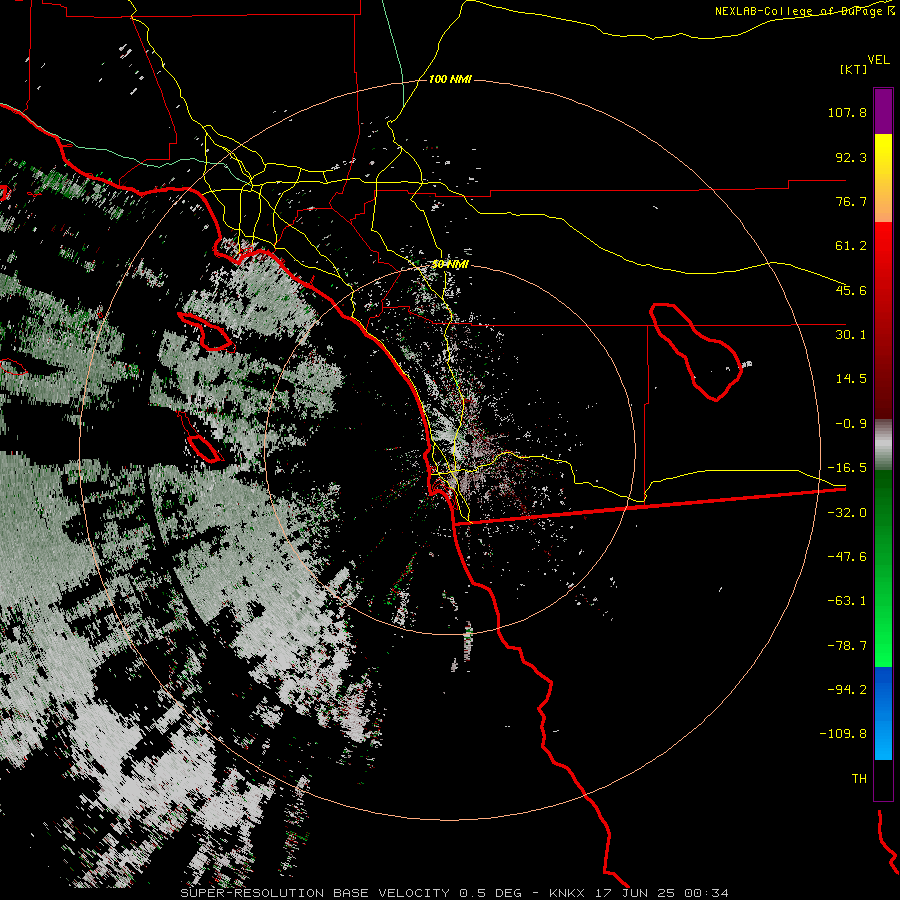Select the -94.2 scale value

pos(847,689)
